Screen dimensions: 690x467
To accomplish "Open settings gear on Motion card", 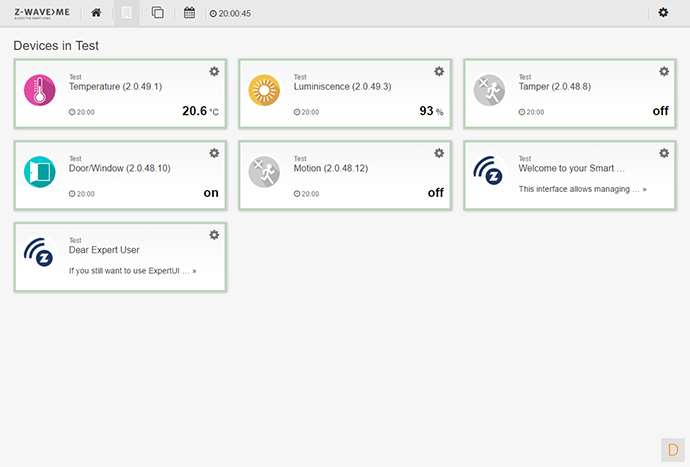I will click(439, 153).
